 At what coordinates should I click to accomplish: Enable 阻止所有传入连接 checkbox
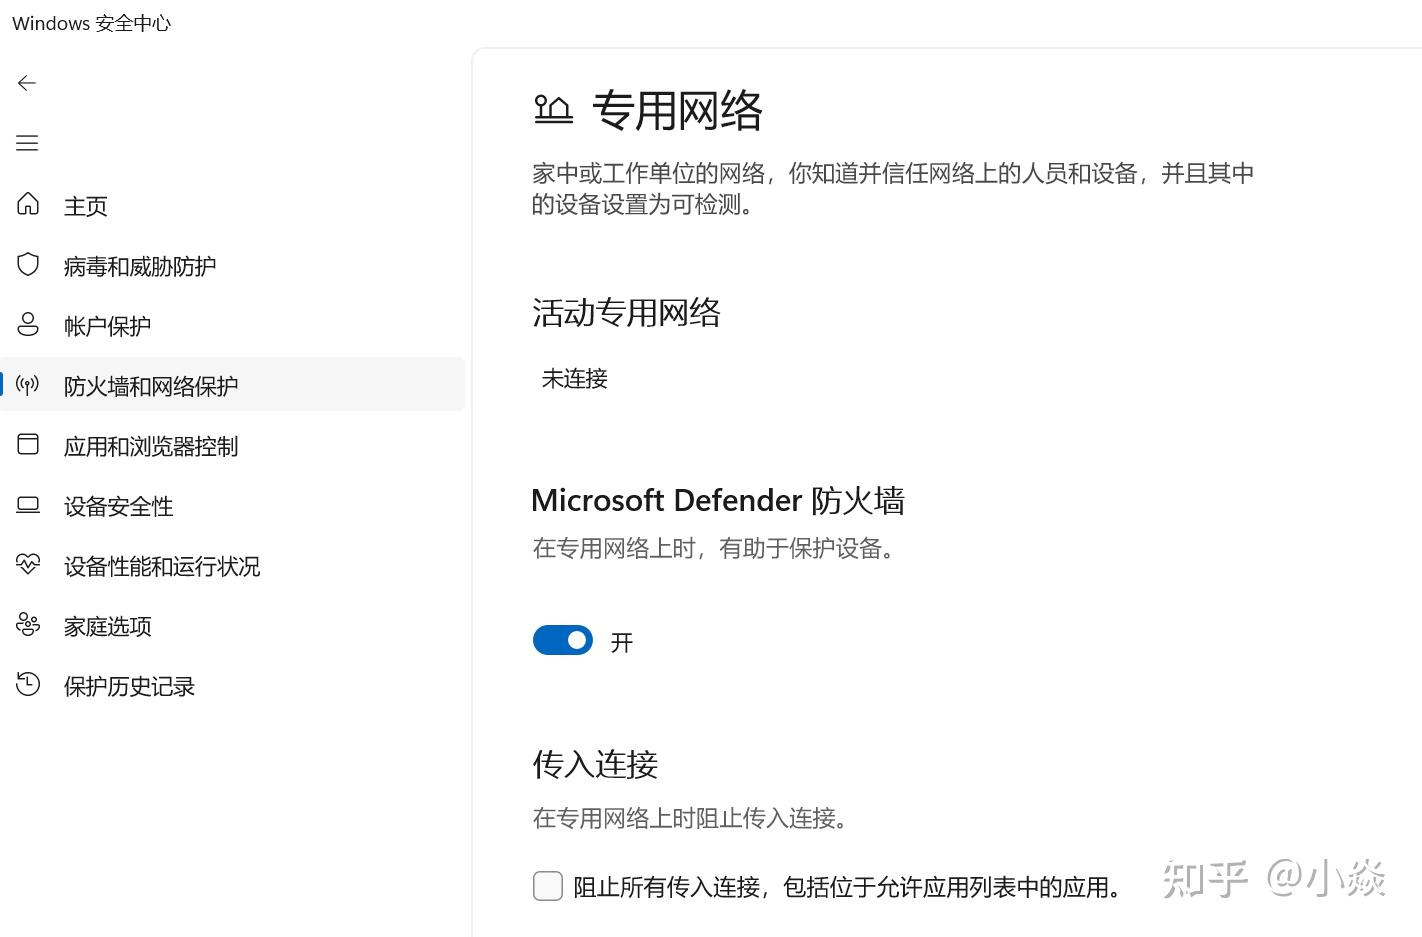[548, 886]
